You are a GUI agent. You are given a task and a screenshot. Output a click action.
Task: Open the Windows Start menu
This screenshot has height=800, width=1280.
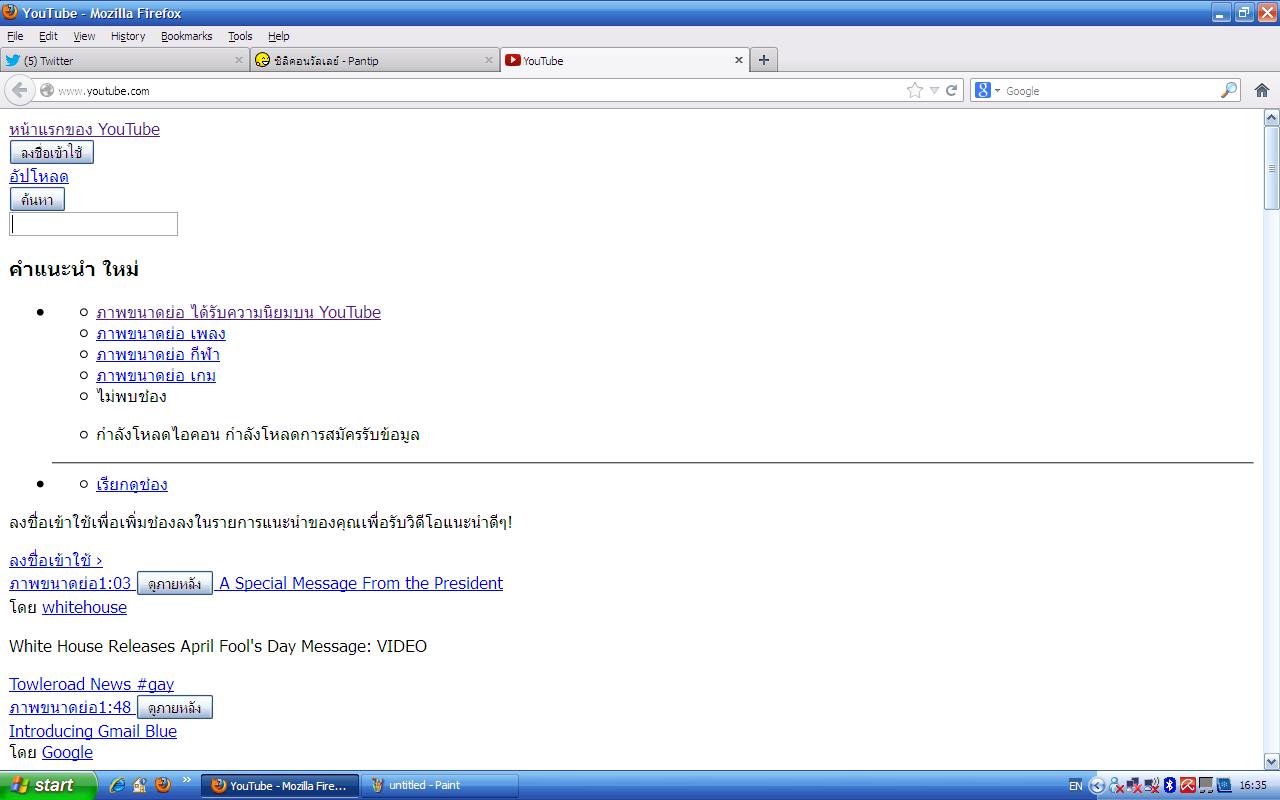[x=48, y=785]
